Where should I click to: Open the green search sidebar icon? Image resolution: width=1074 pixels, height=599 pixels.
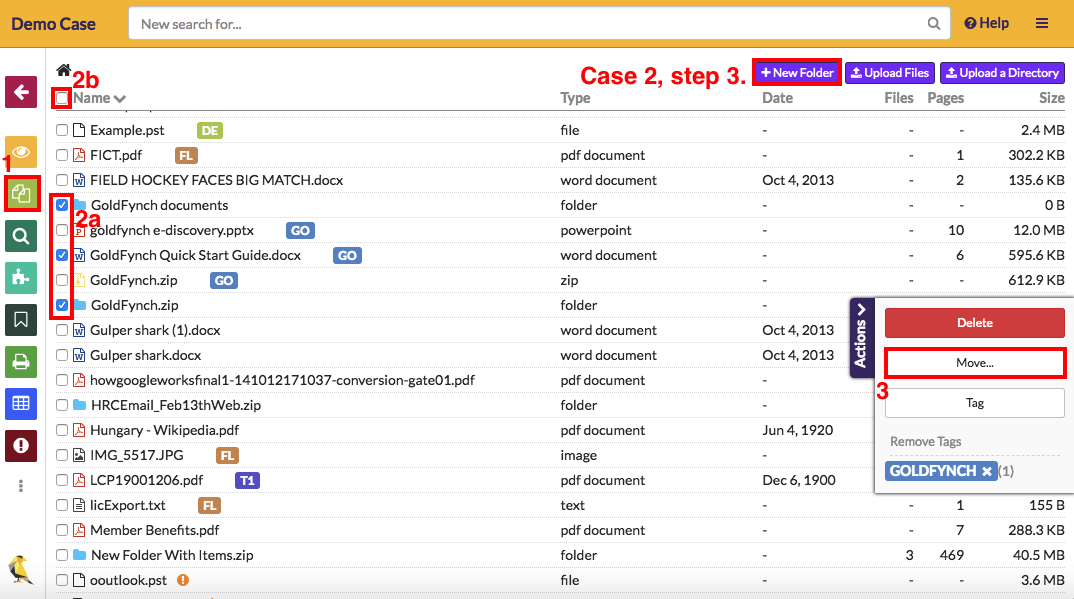tap(21, 236)
